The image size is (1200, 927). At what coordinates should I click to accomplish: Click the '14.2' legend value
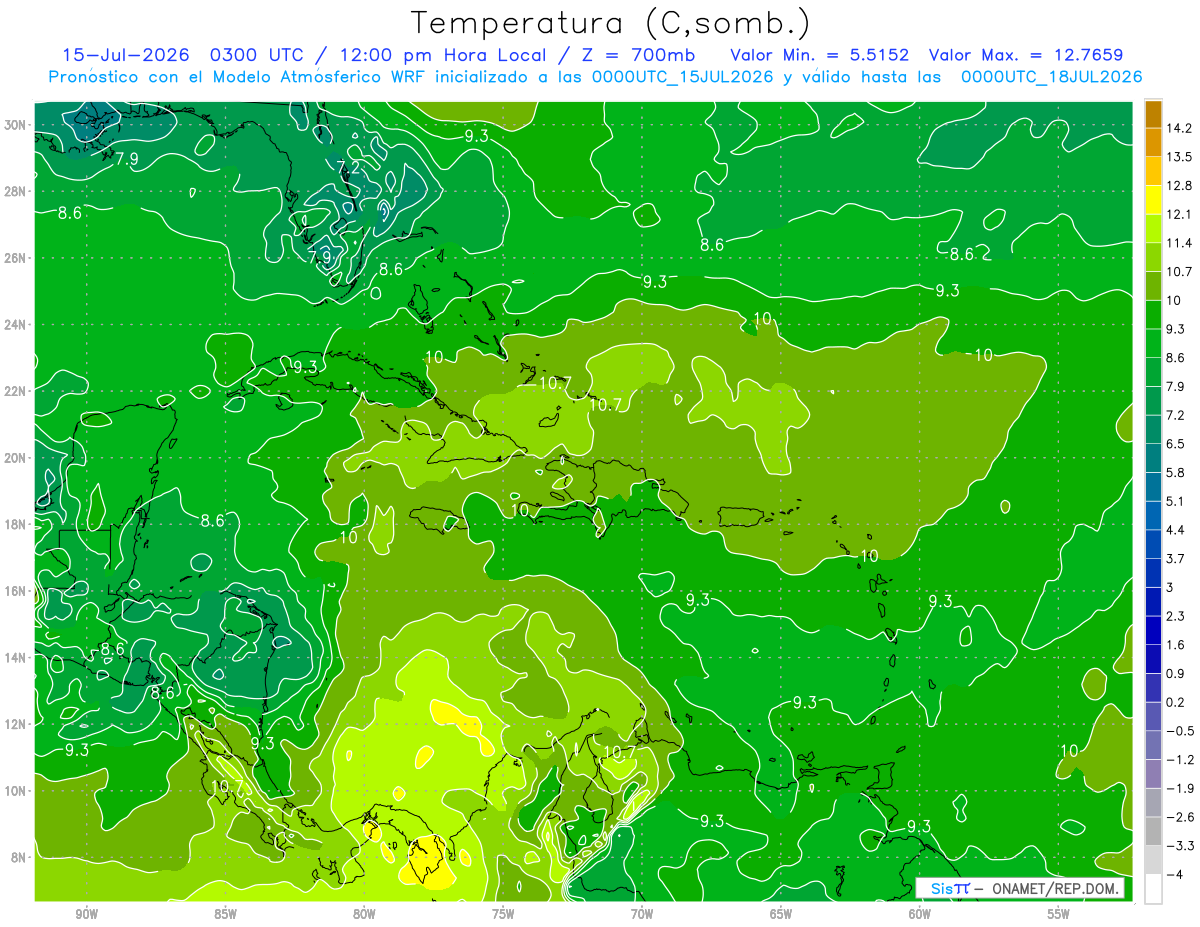click(x=1179, y=128)
